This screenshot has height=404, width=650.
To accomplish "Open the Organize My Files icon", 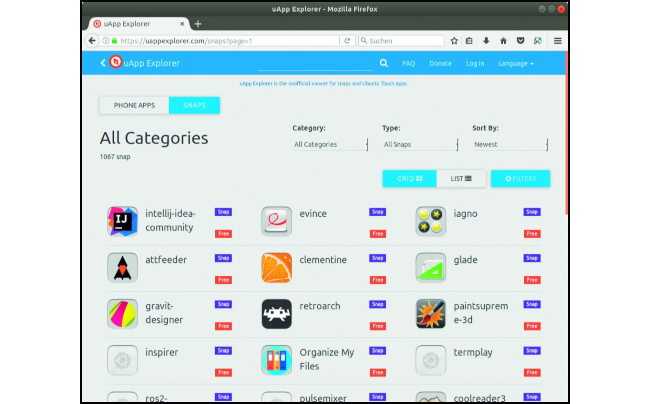I will (276, 360).
